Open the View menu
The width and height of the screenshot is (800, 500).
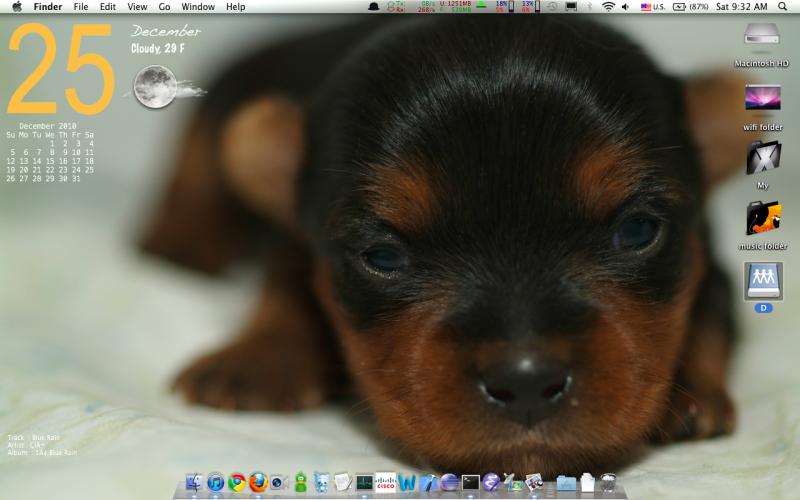tap(137, 7)
